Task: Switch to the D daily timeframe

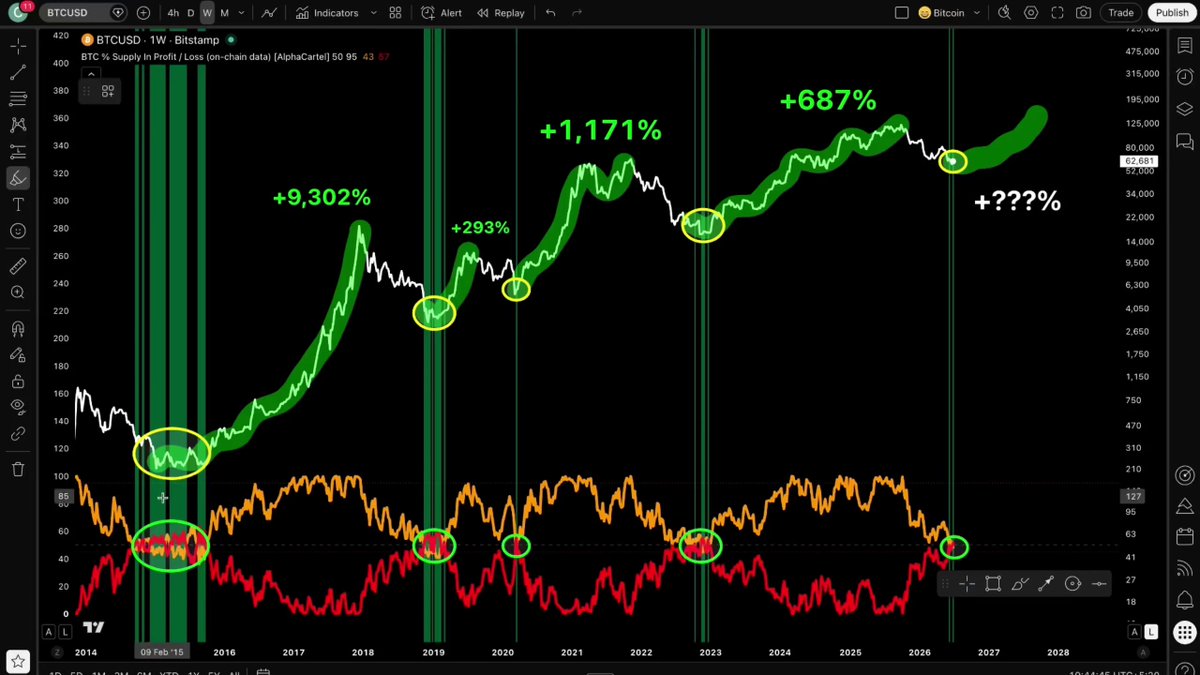Action: 191,13
